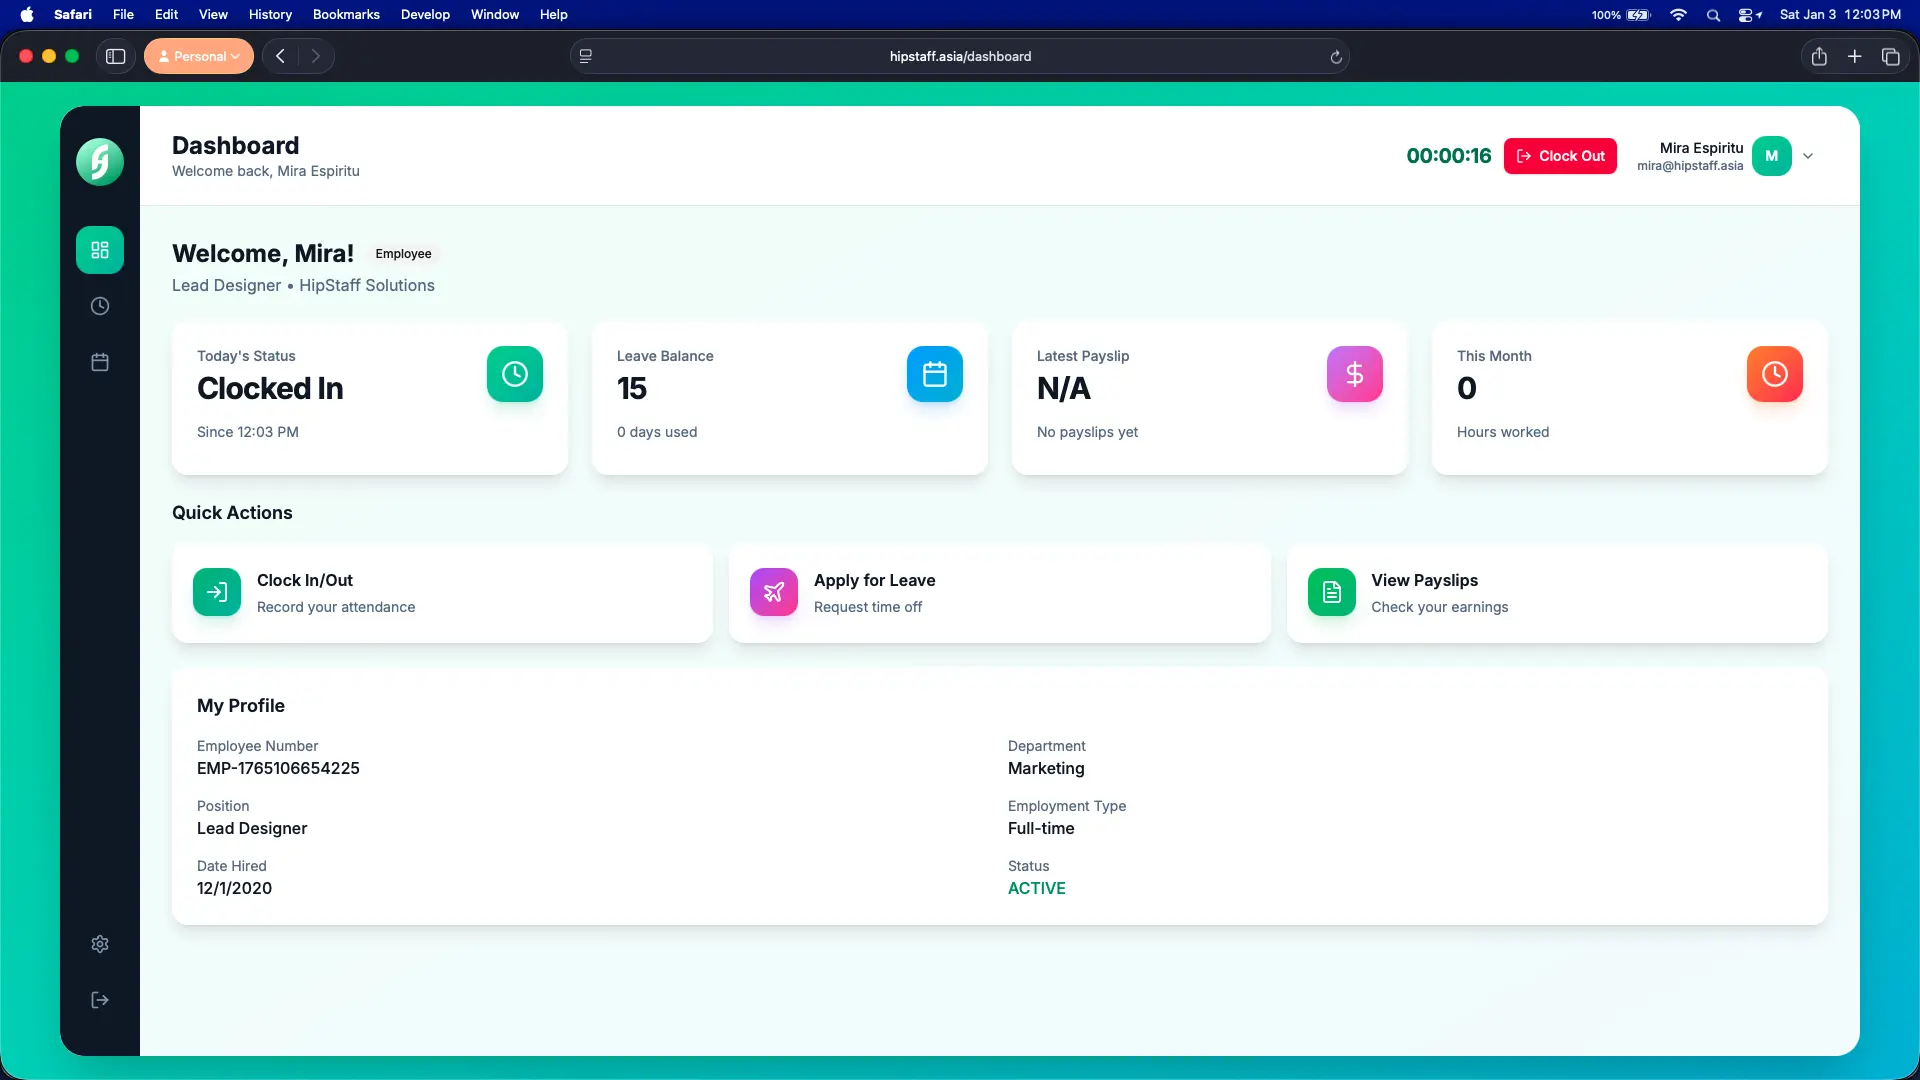Click the orange clock icon on This Month card

tap(1775, 374)
